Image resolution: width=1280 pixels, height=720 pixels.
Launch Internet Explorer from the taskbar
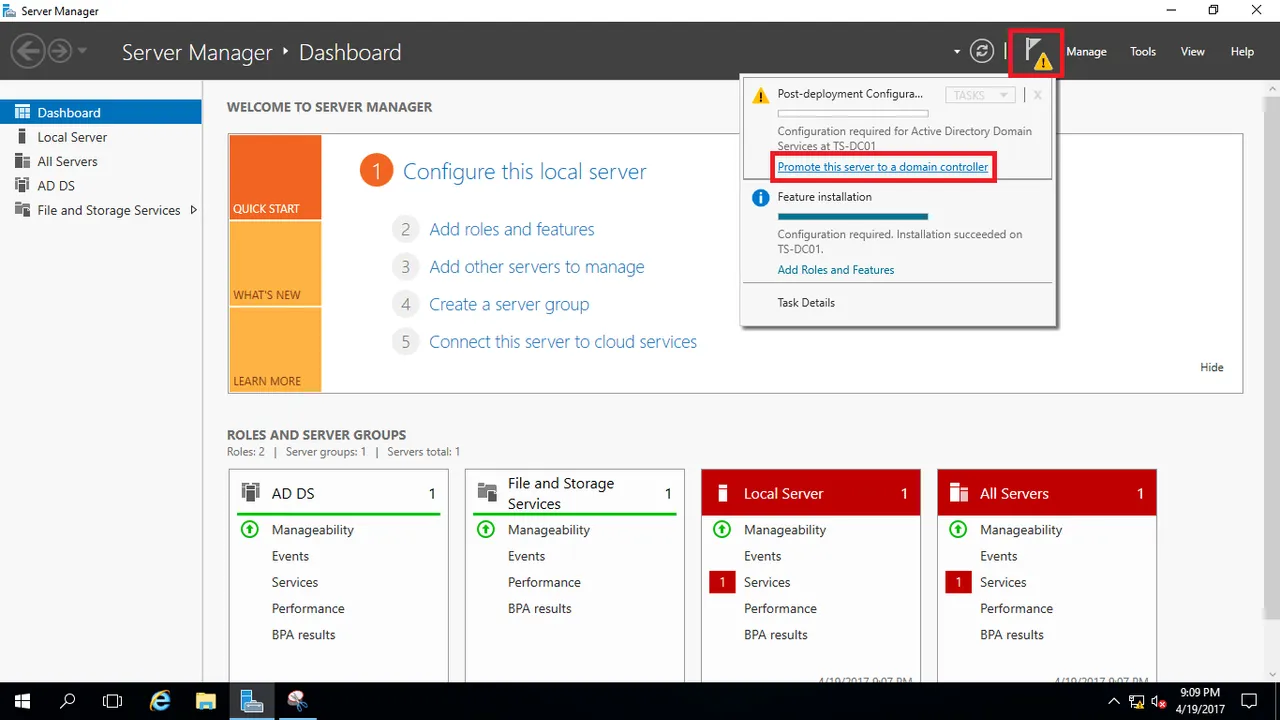coord(160,701)
